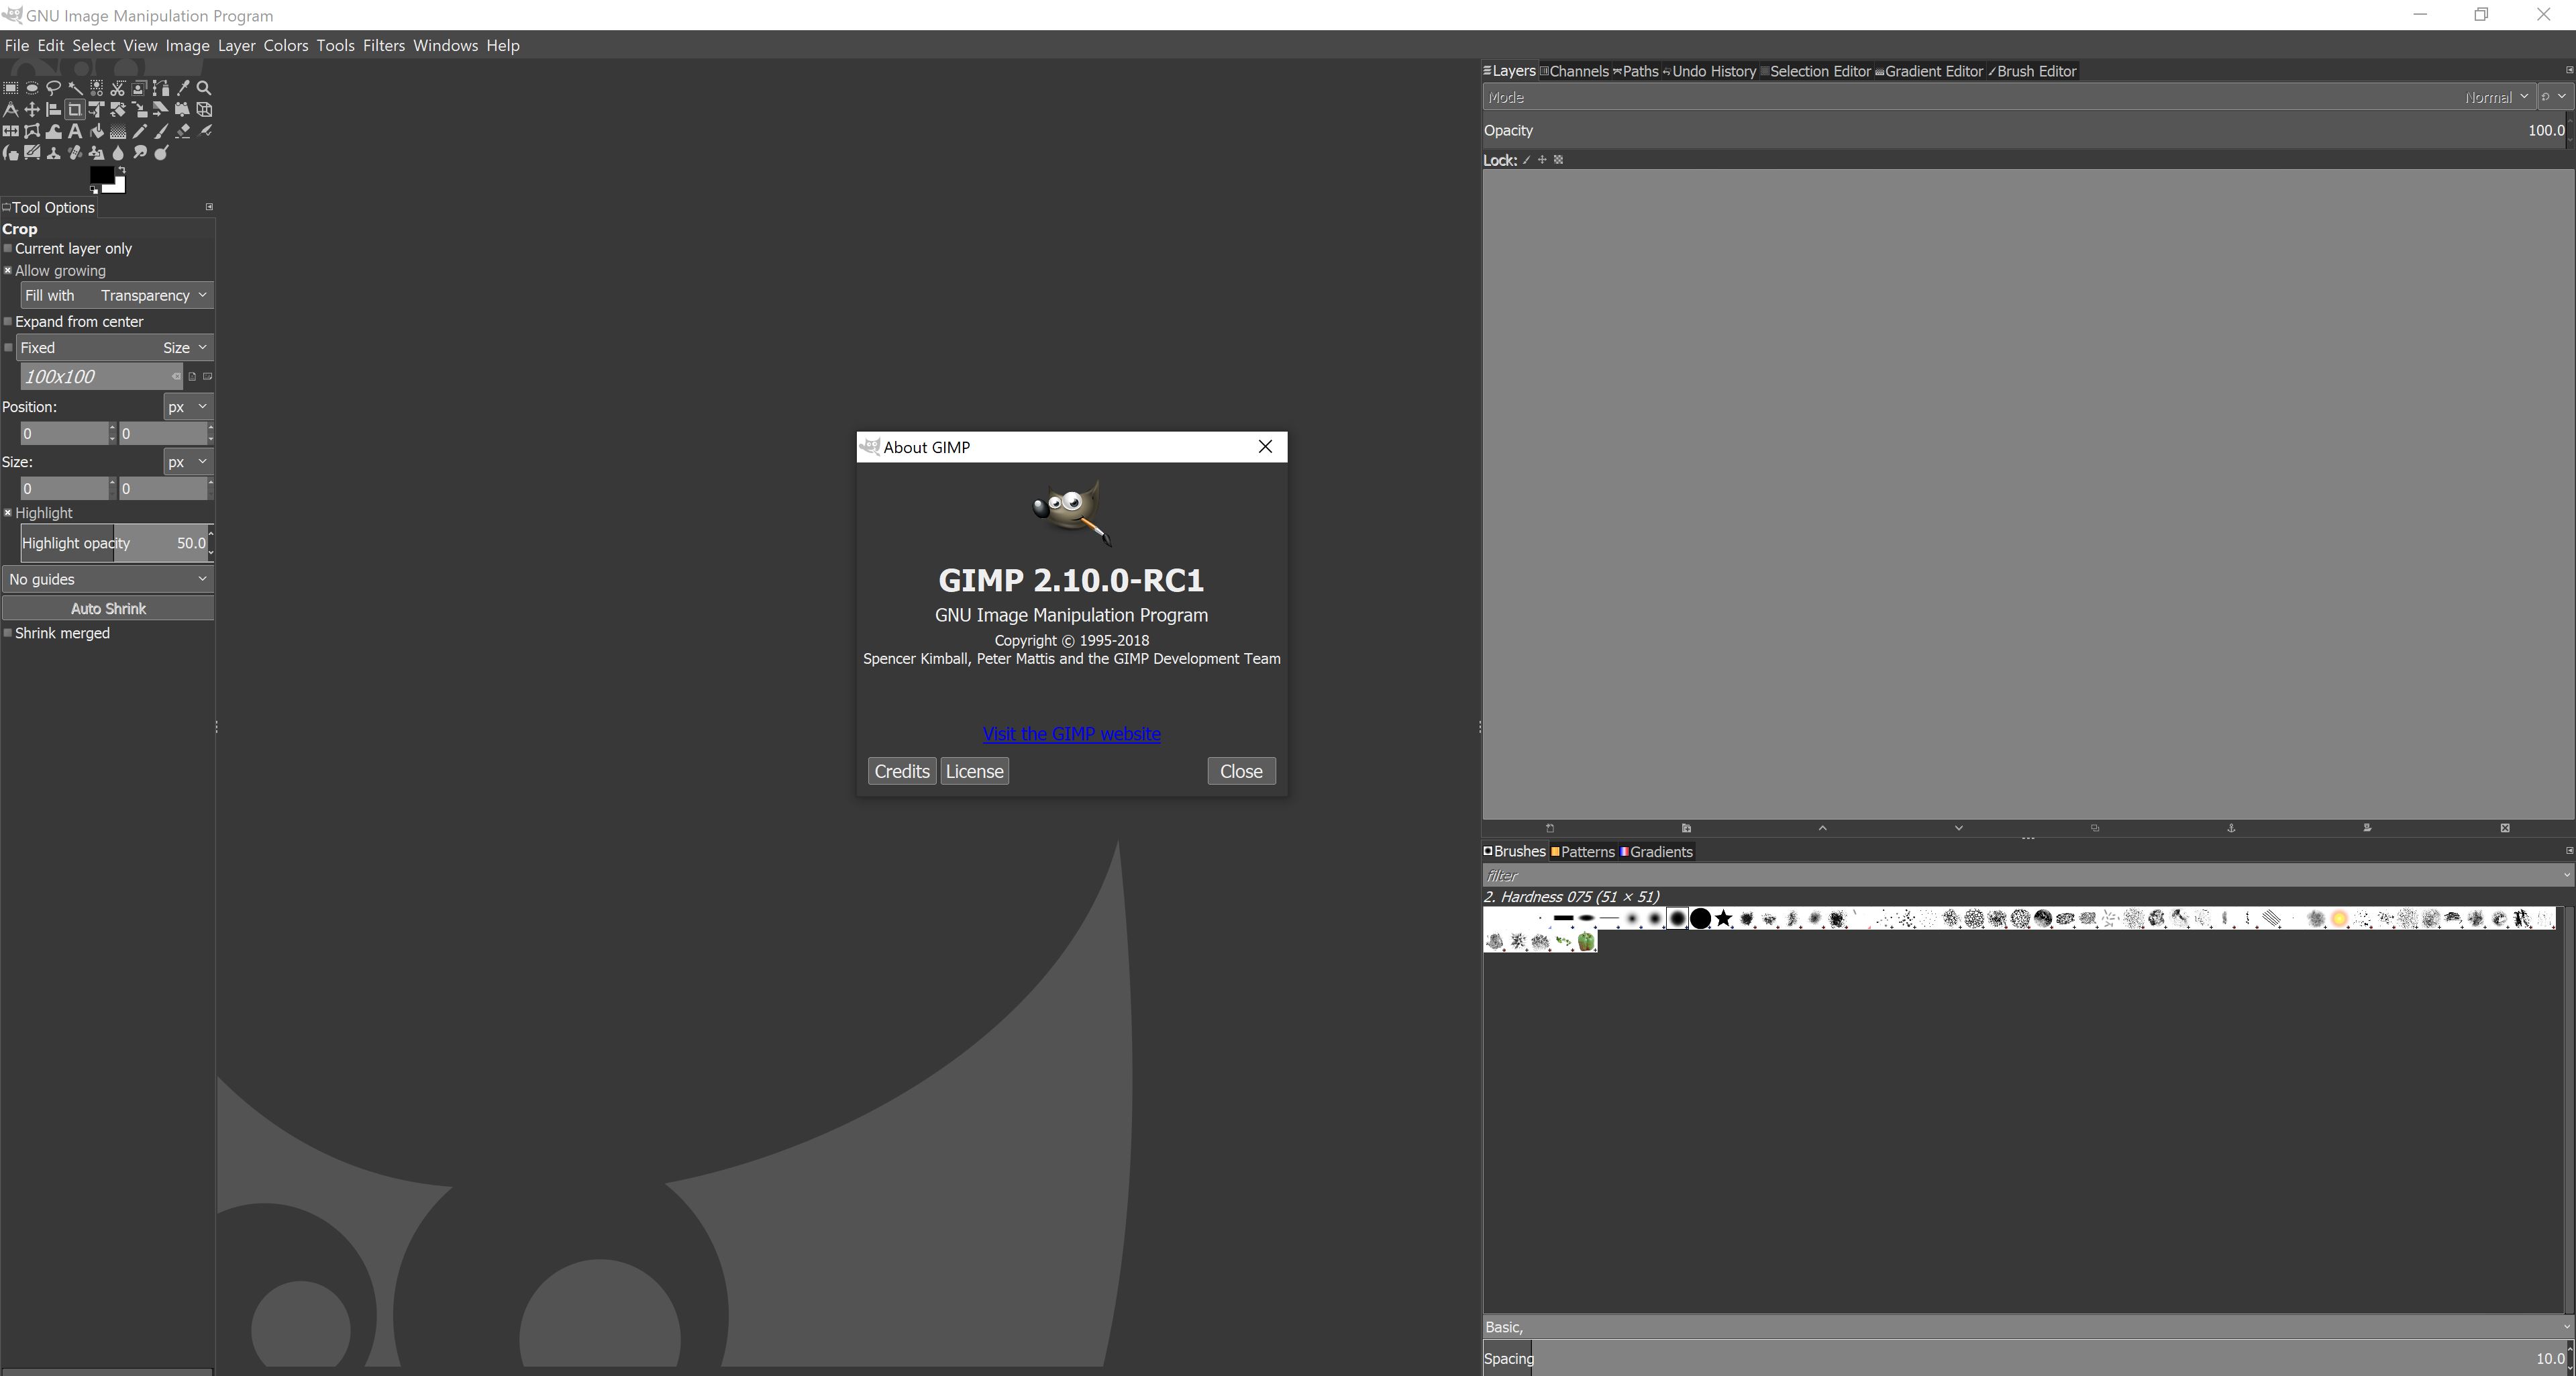Open Visit the GIMP website link
Screen dimensions: 2576x1376
pos(1071,734)
